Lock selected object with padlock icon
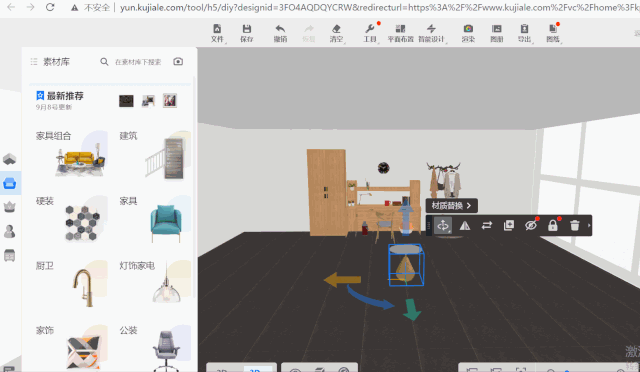 553,225
